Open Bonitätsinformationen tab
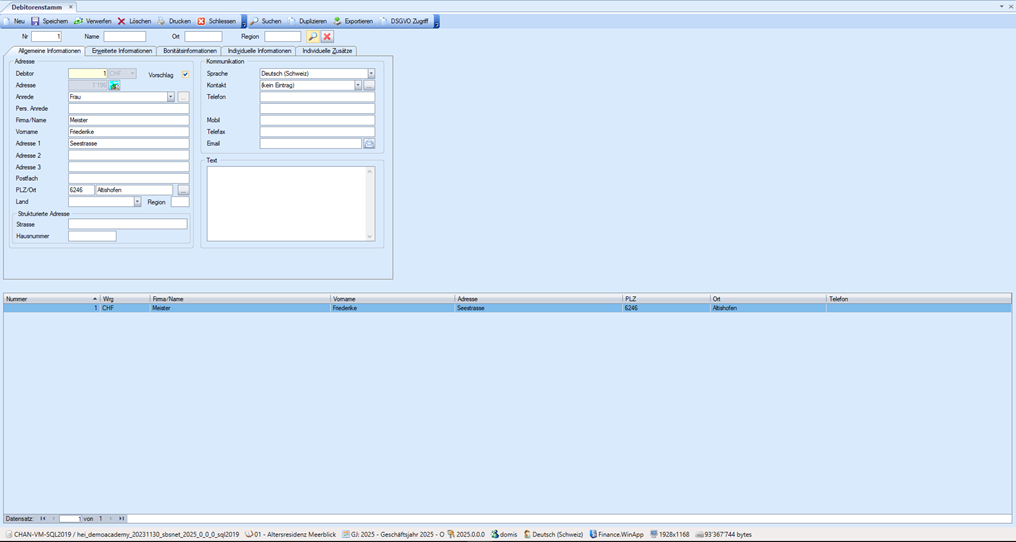 [189, 51]
